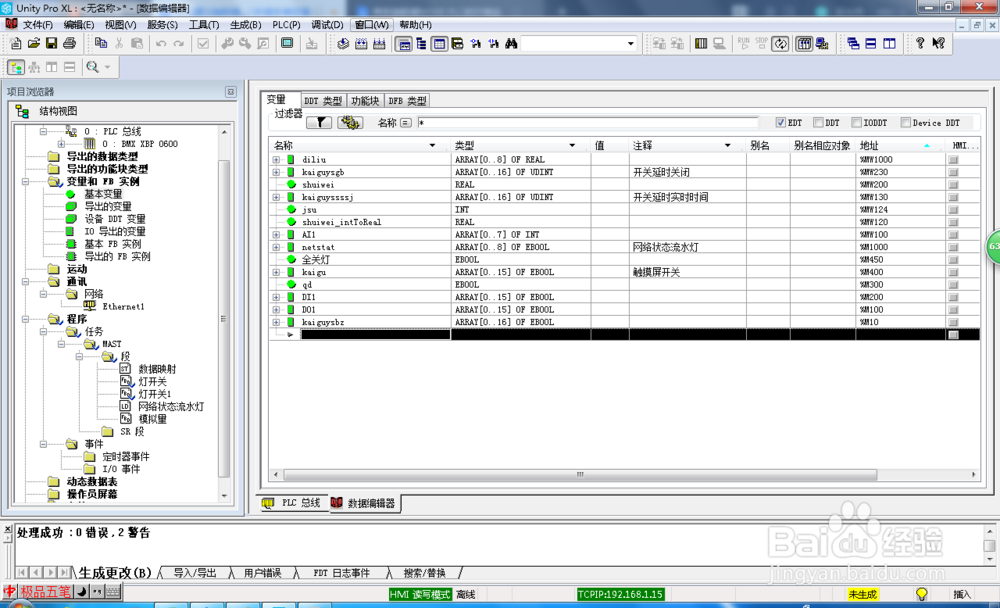Select the Ethernet1 network tree item
The height and width of the screenshot is (608, 1000).
123,307
